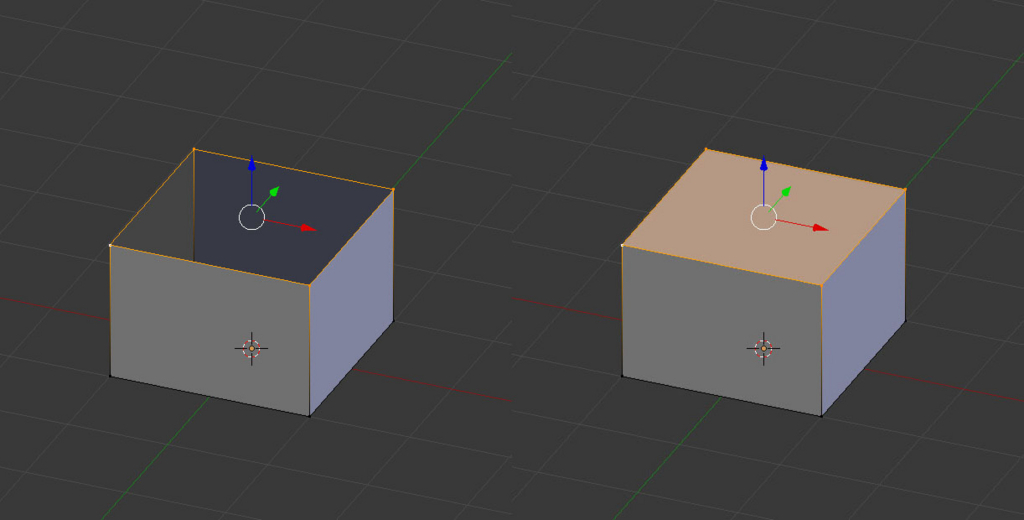Select bluish right outer face of open-top cube
Screen dimensions: 1024x520
click(351, 301)
